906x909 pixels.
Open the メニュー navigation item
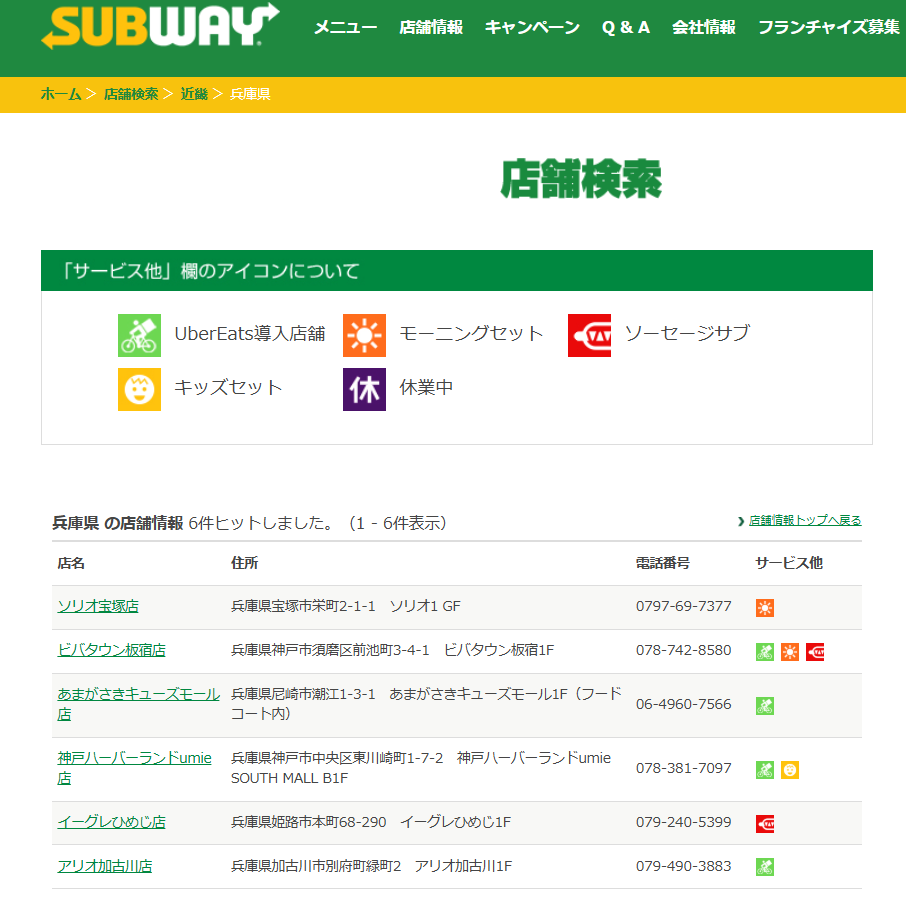coord(345,27)
